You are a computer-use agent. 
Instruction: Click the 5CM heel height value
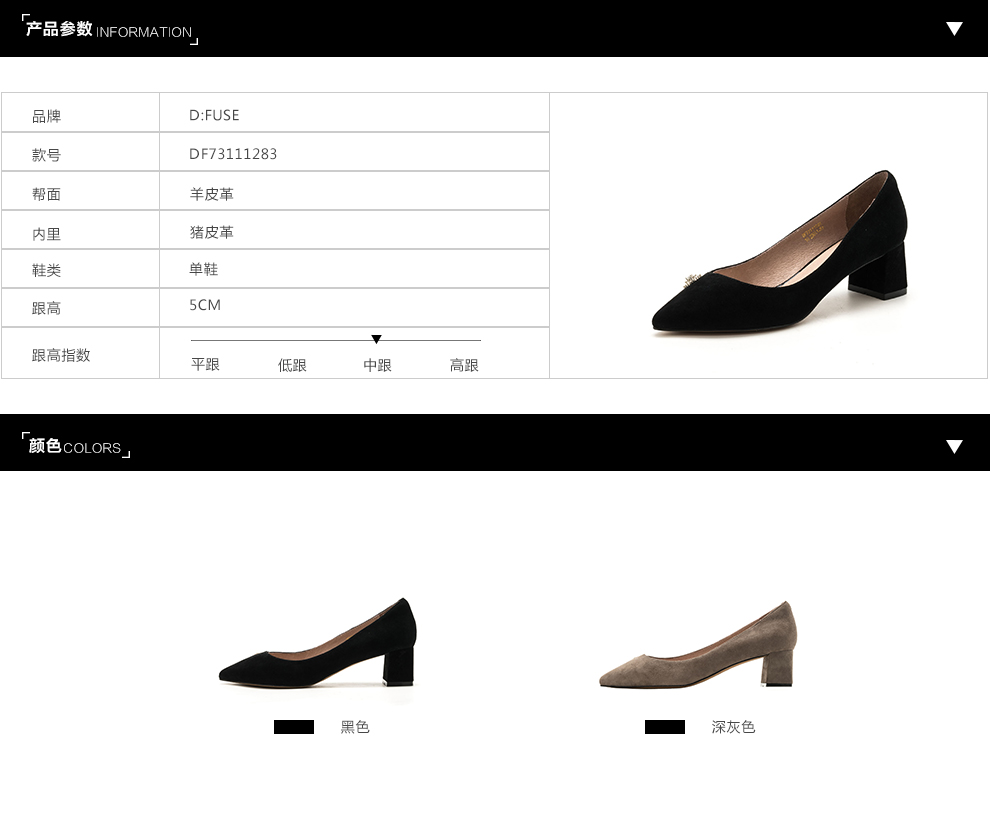[205, 305]
